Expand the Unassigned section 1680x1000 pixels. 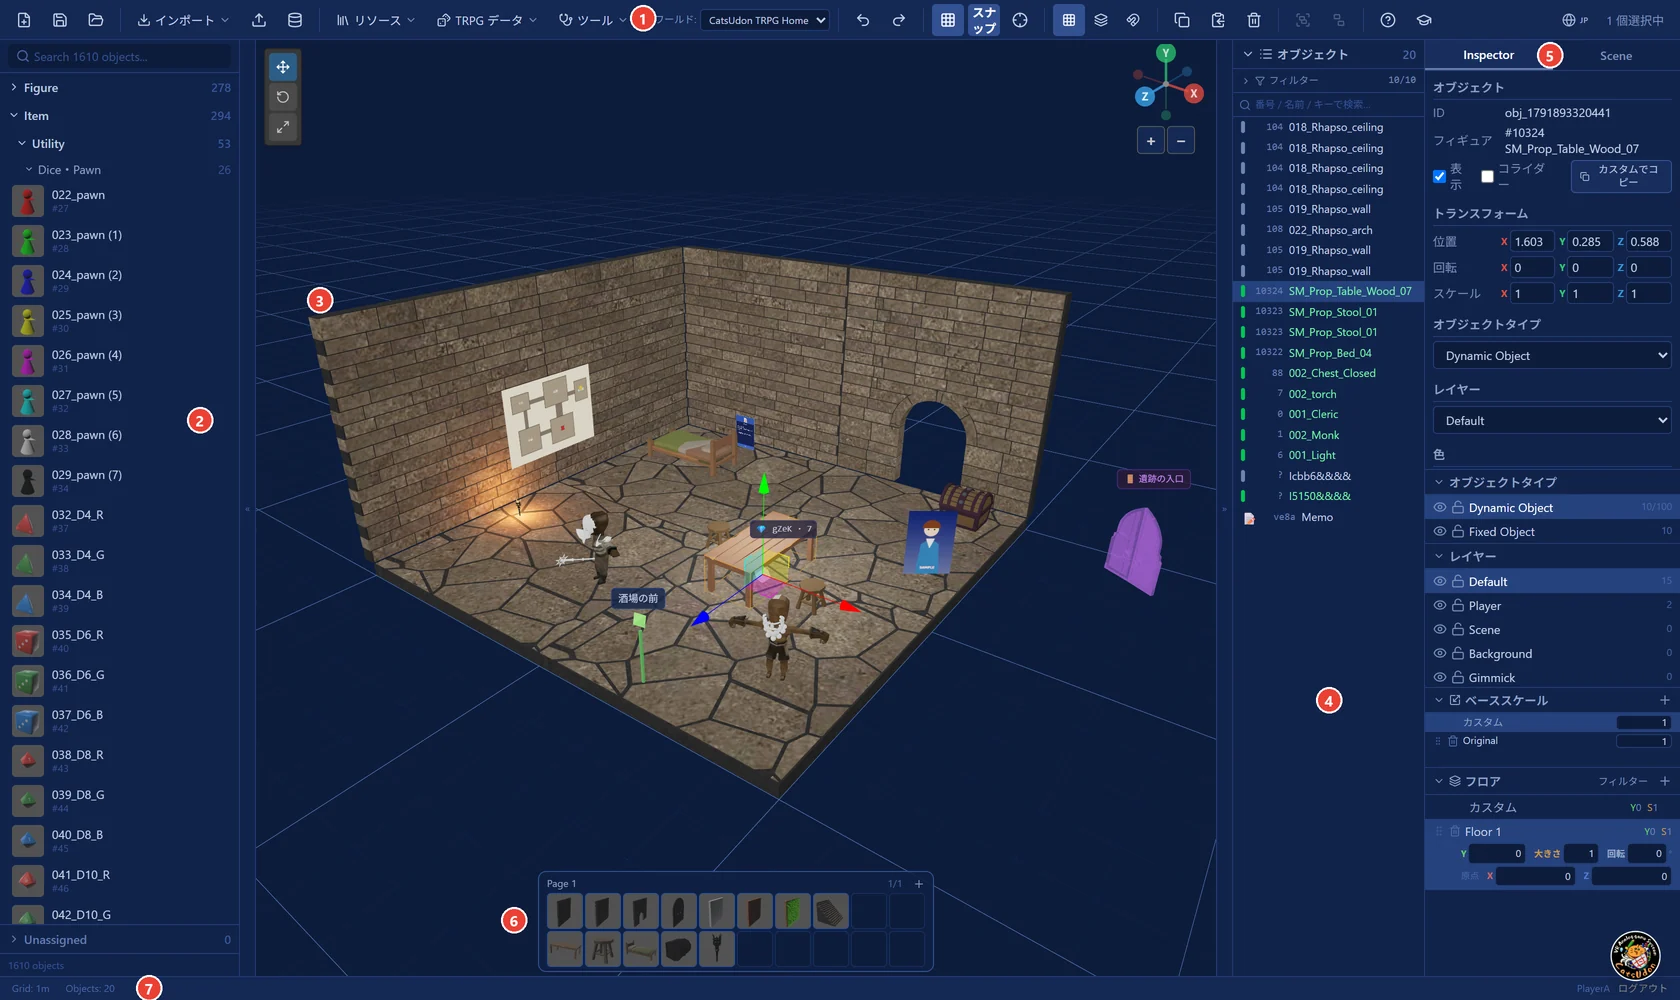point(120,940)
